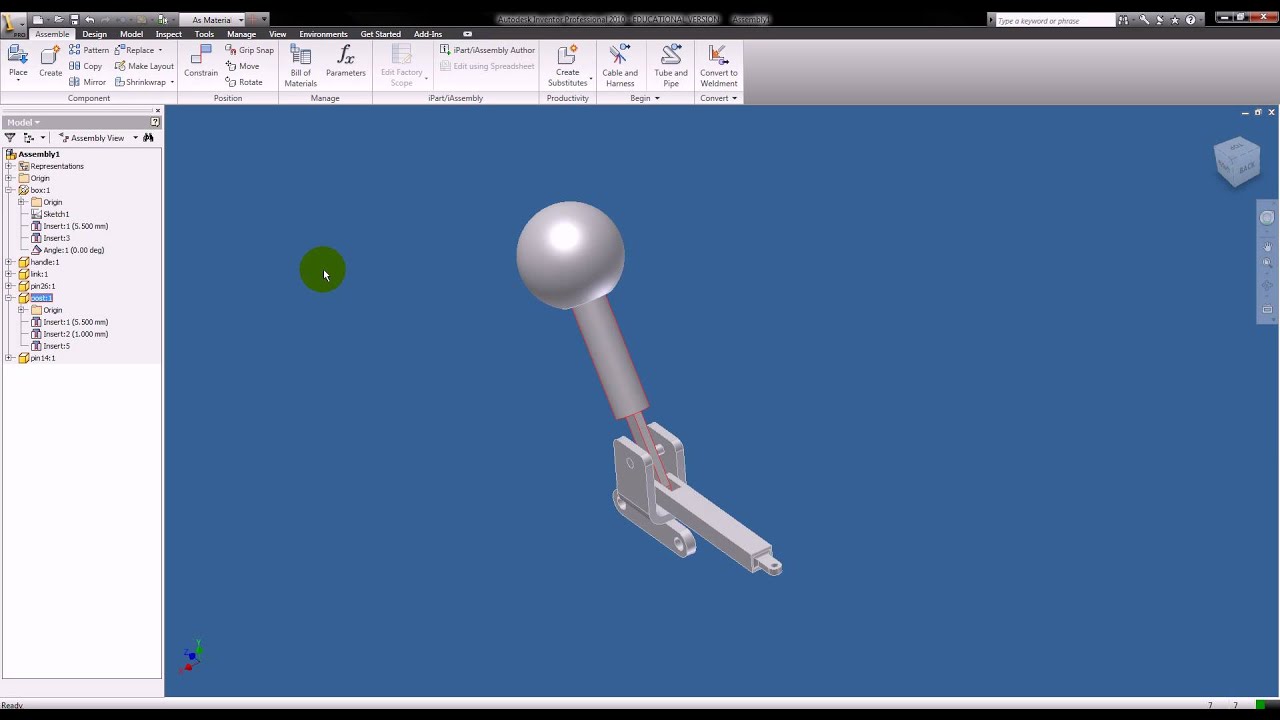This screenshot has height=720, width=1280.
Task: Click the Copy component button
Action: [x=86, y=66]
